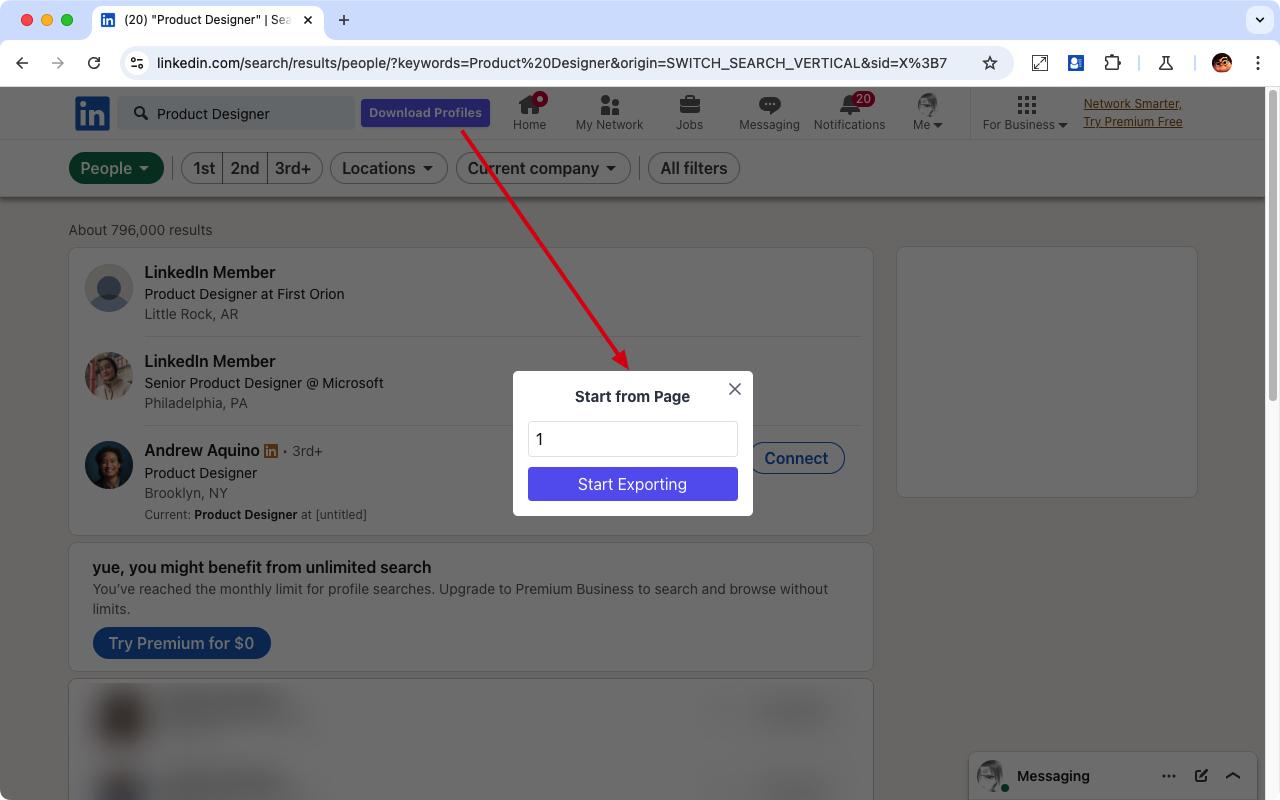Click the LinkedIn logo
The image size is (1280, 800).
pos(92,113)
